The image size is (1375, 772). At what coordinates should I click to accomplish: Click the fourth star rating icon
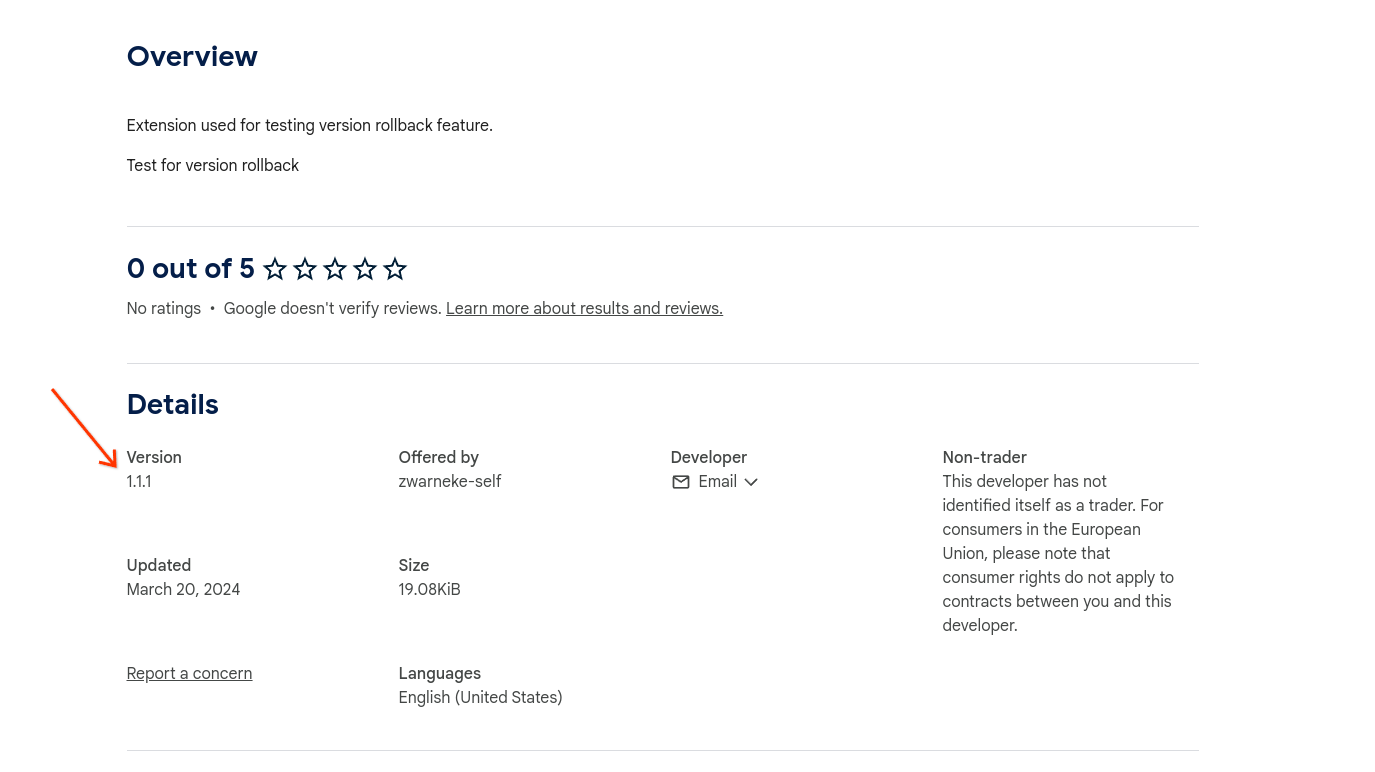point(365,269)
